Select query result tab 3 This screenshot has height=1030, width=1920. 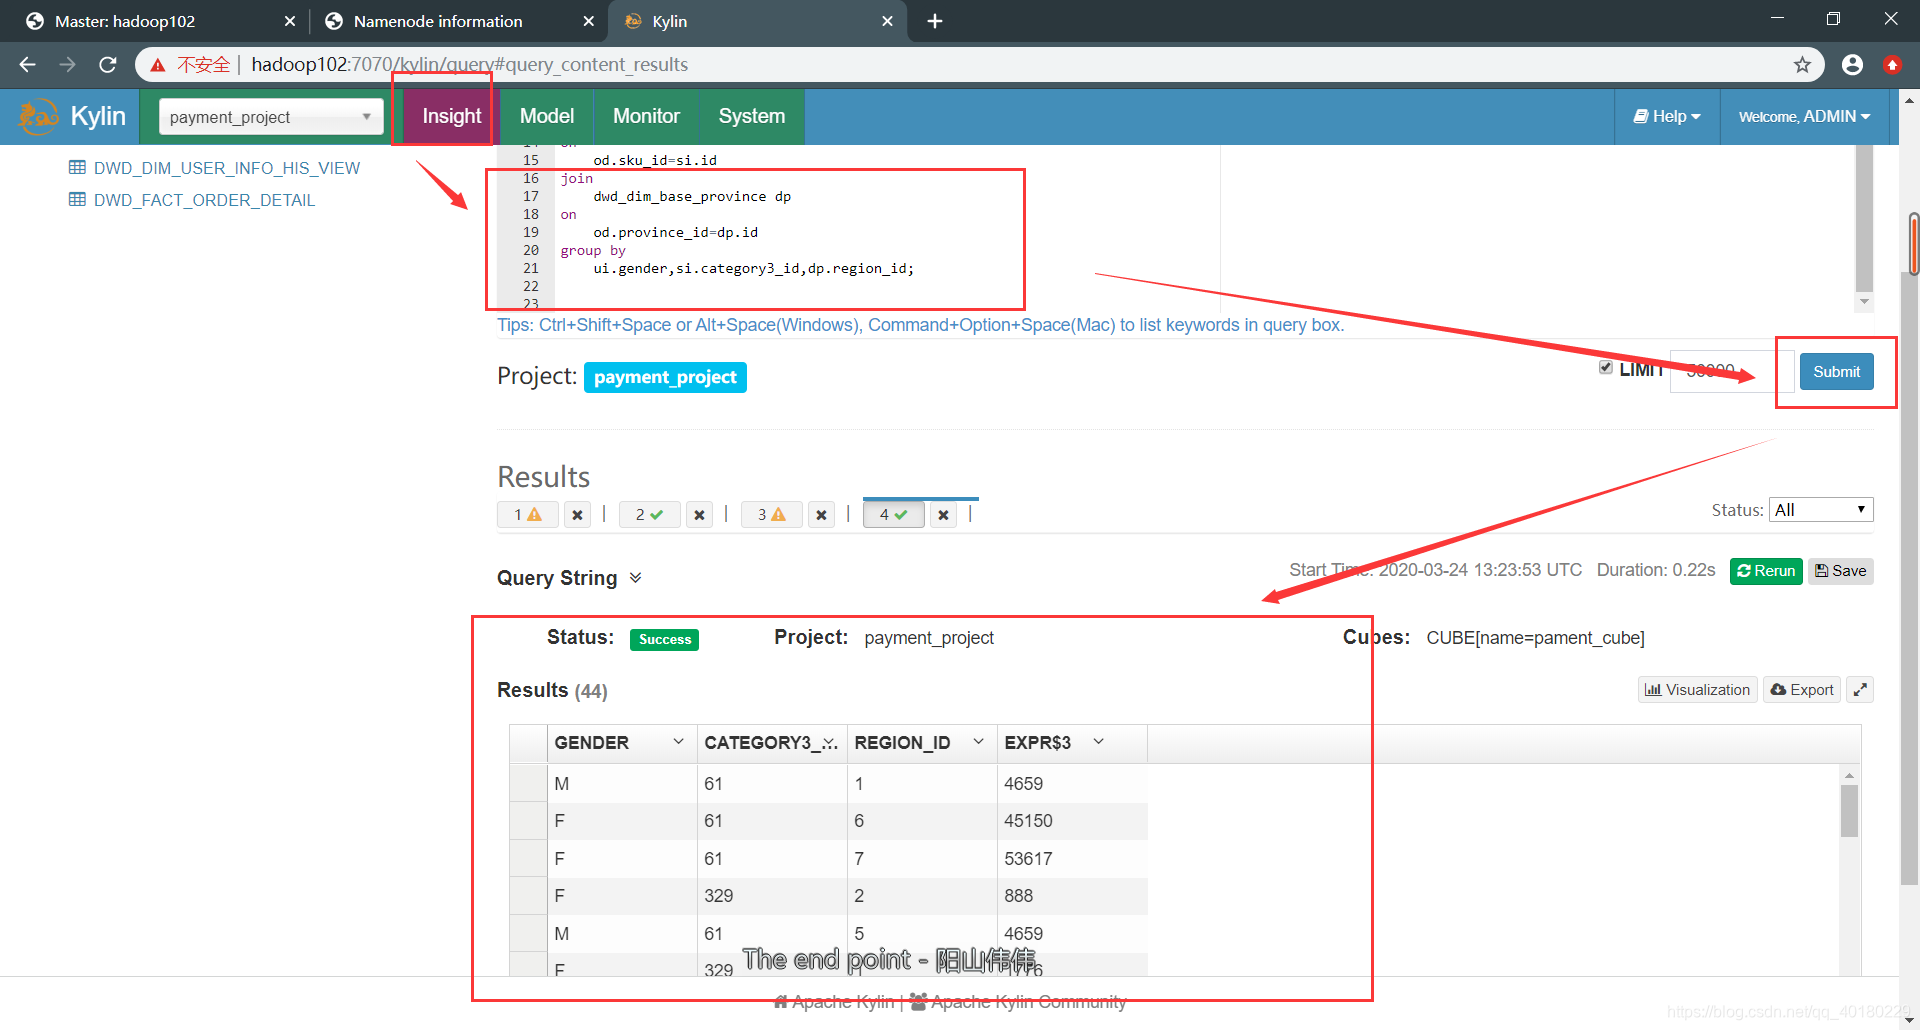[772, 515]
